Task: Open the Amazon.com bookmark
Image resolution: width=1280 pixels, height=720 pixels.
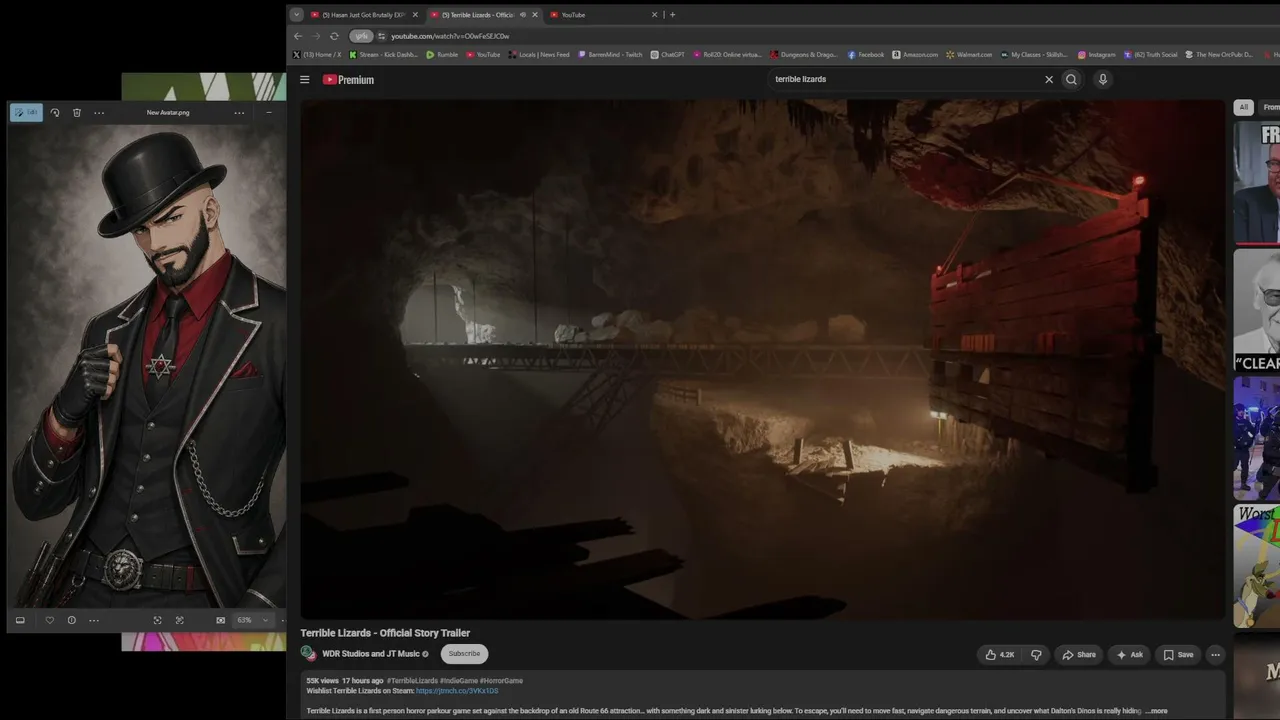Action: point(915,55)
